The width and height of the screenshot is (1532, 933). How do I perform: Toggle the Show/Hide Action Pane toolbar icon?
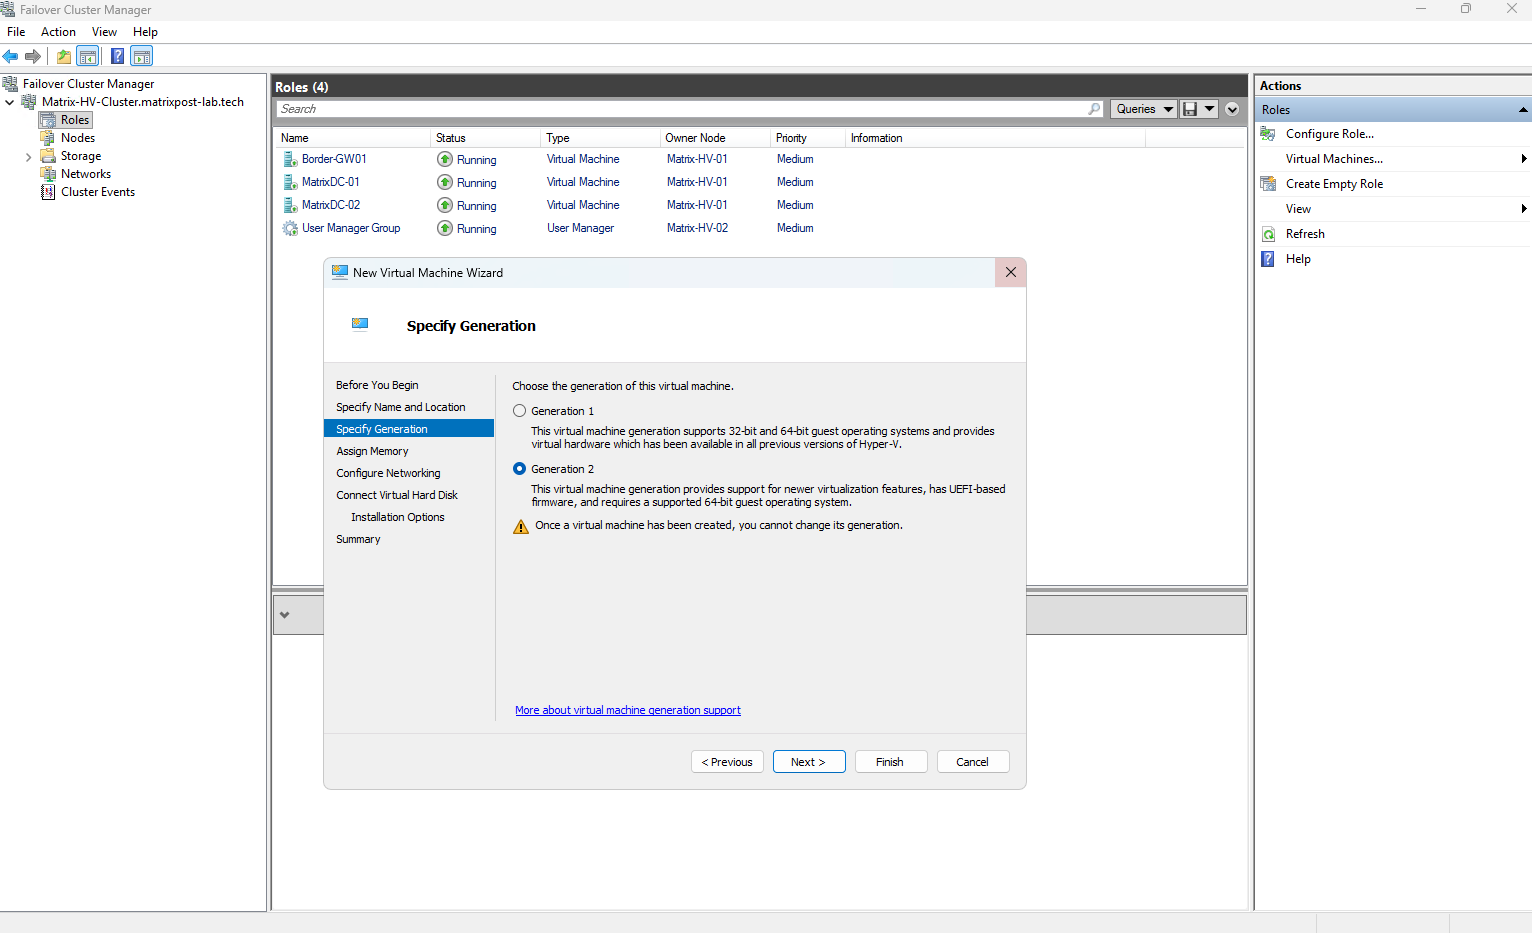point(142,56)
